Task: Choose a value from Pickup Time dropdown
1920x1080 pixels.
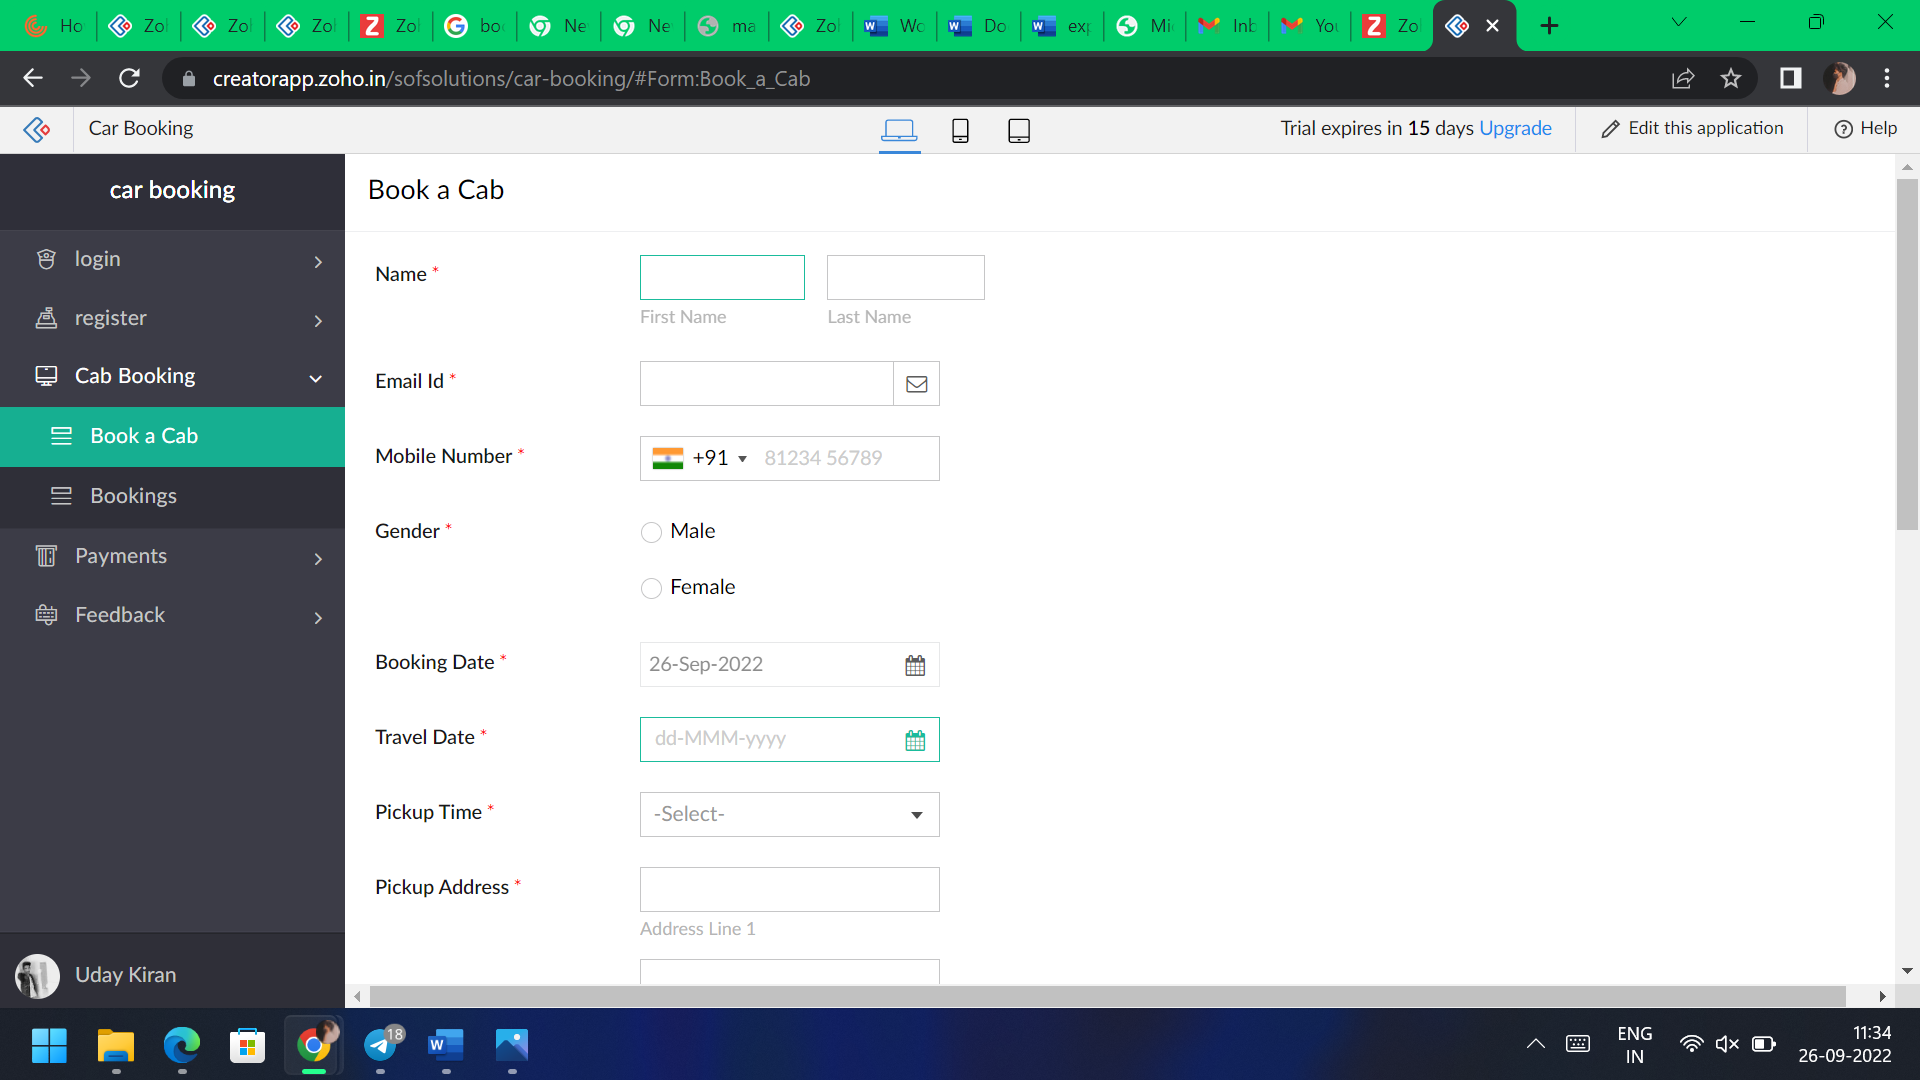Action: pos(789,814)
